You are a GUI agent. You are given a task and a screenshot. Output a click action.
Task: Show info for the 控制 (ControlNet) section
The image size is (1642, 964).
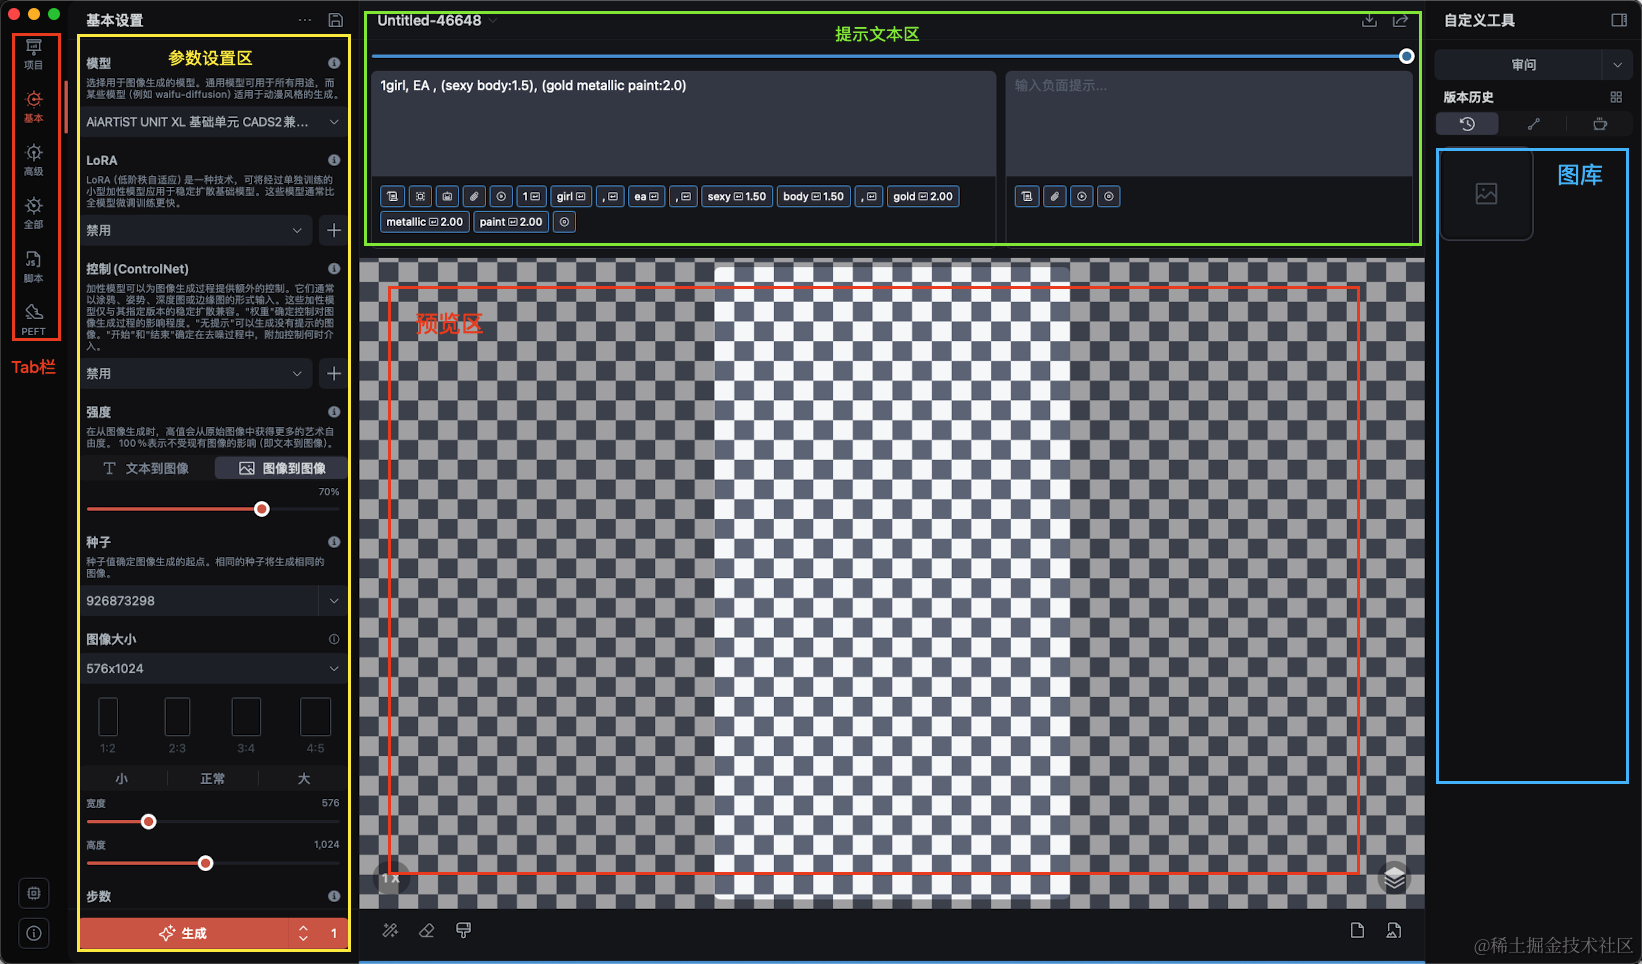pos(334,269)
